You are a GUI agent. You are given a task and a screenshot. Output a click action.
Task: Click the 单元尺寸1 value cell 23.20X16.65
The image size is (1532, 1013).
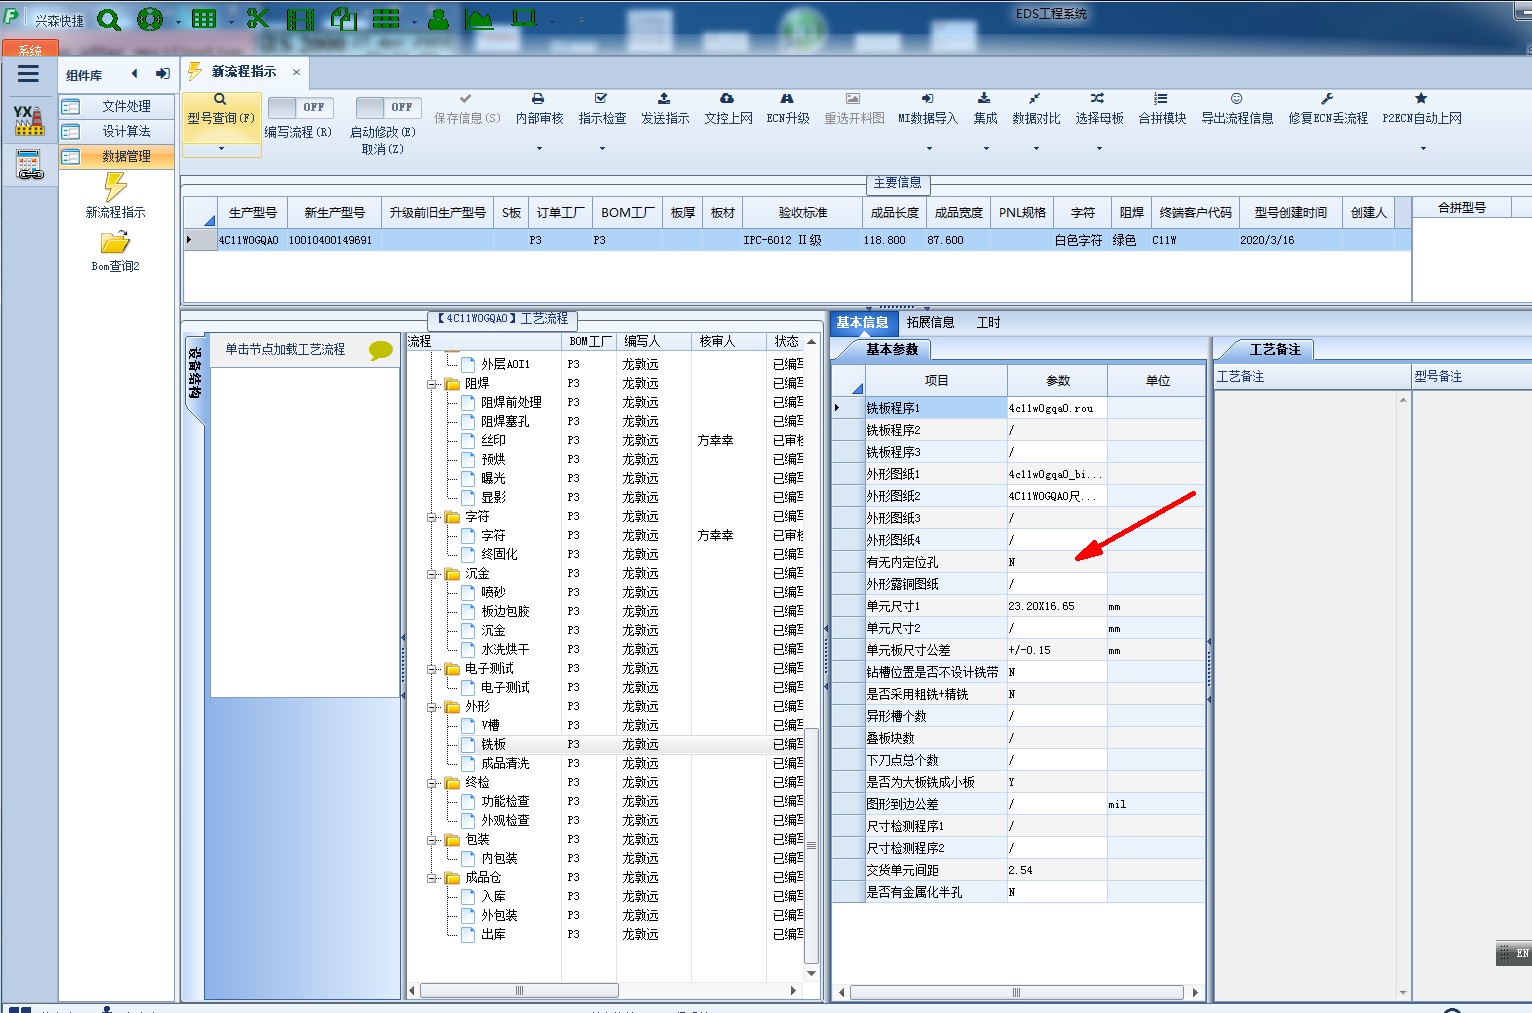pos(1056,606)
